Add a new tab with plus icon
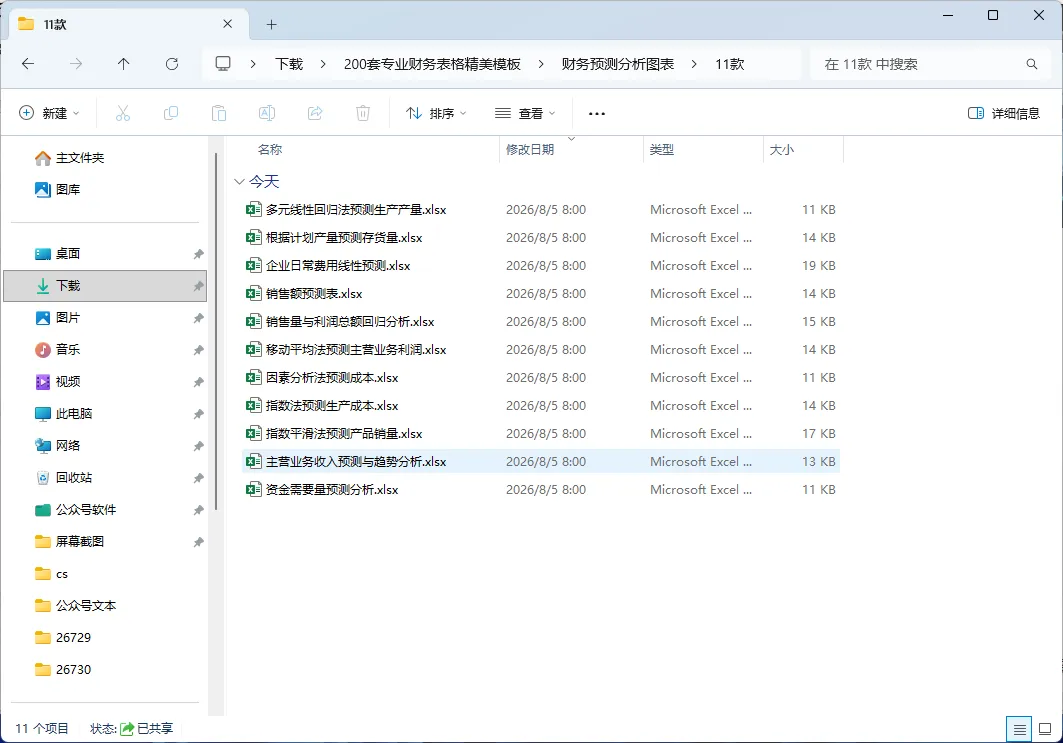Screen dimensions: 1063x743 [x=271, y=24]
